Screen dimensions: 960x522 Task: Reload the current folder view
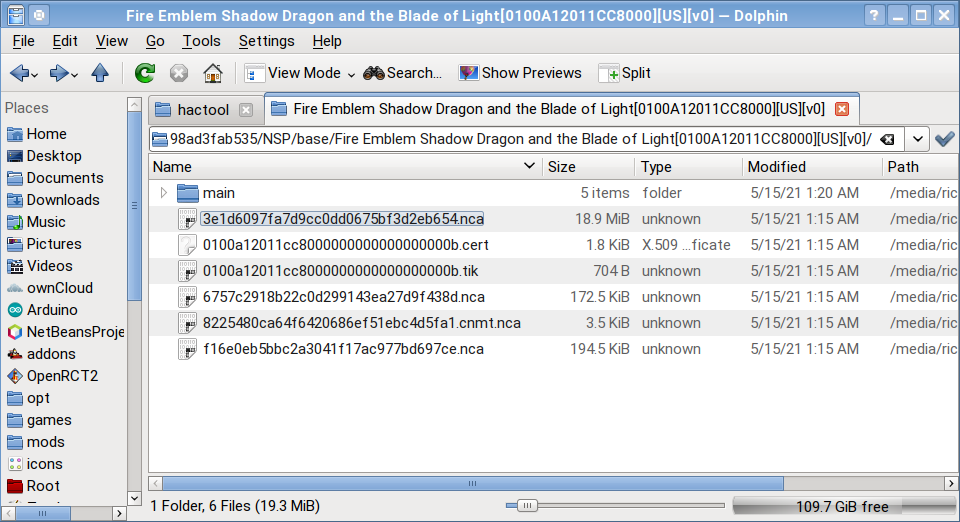point(145,73)
